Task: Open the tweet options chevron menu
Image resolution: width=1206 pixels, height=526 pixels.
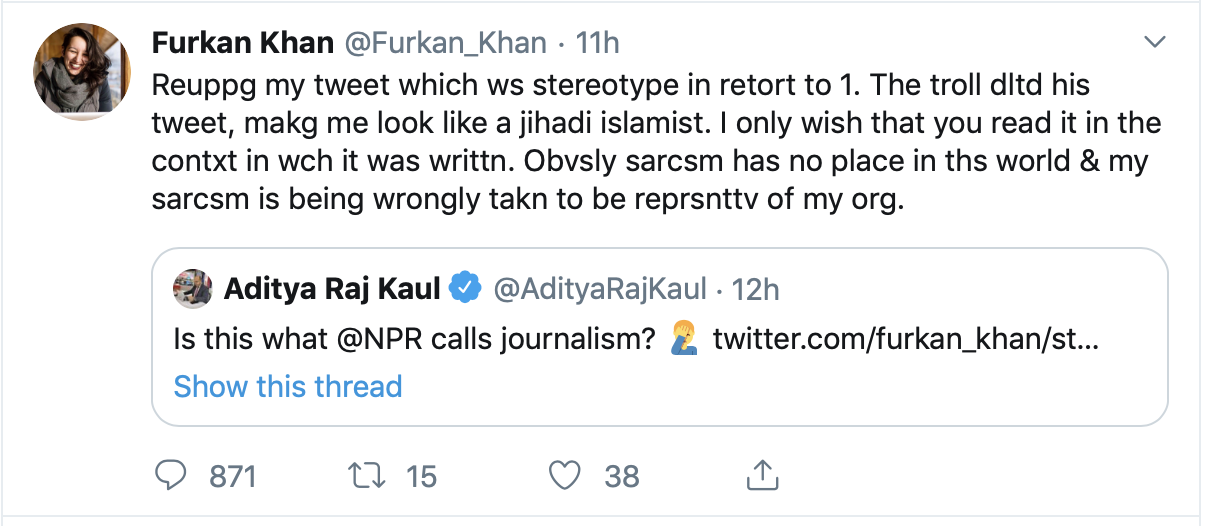Action: point(1155,42)
